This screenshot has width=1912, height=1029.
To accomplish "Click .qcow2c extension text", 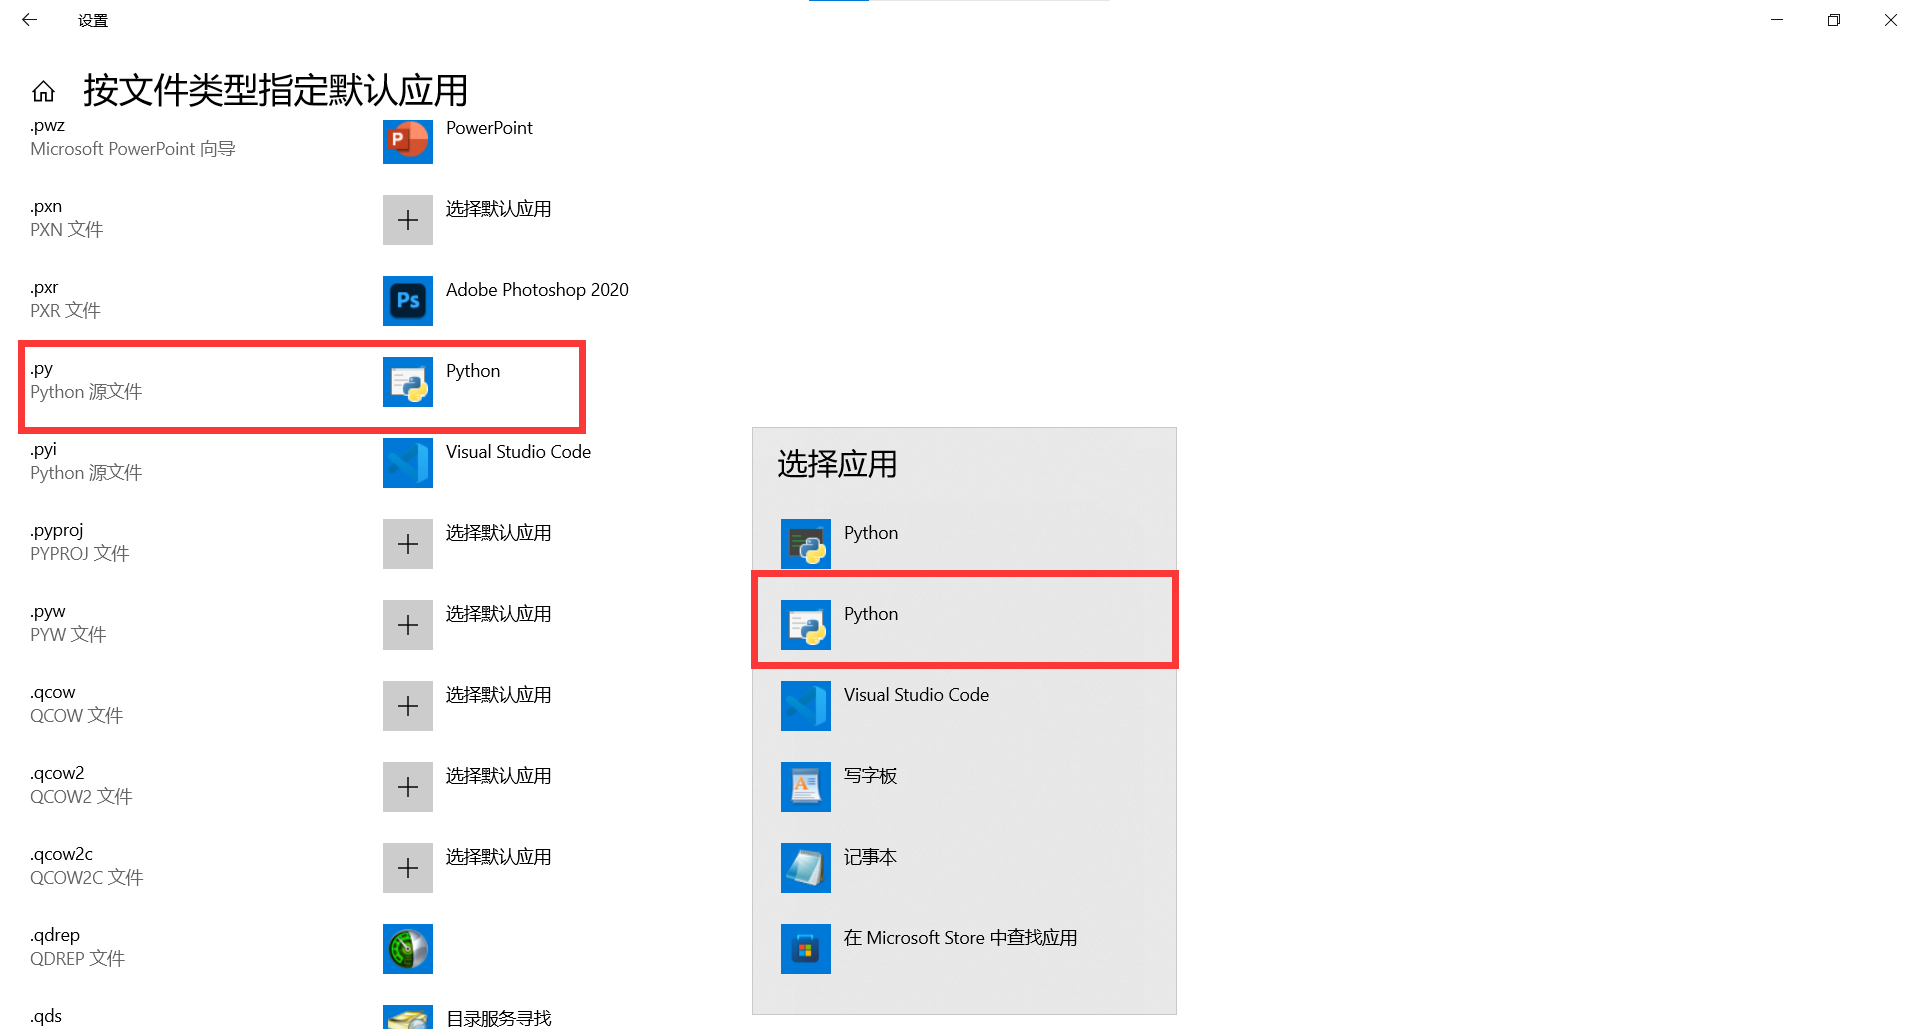I will point(61,854).
